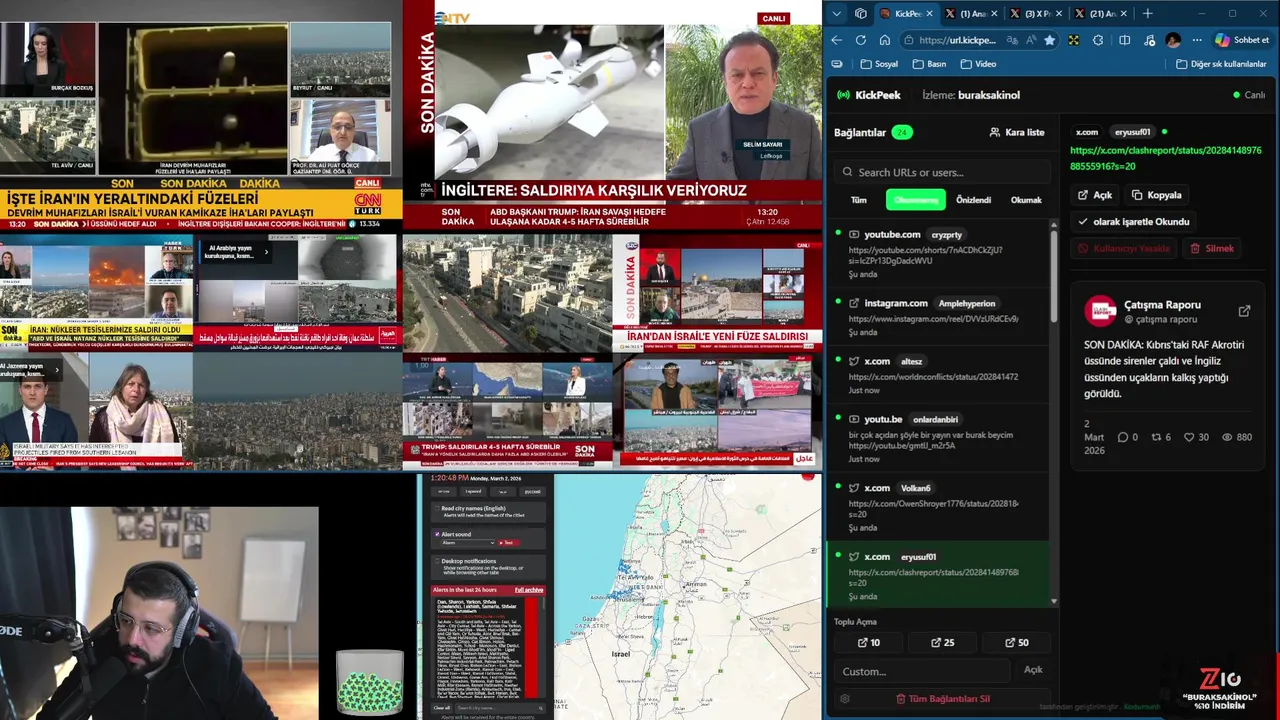This screenshot has width=1280, height=720.
Task: Click Tüm Bağlantıları Sil button
Action: (x=942, y=699)
